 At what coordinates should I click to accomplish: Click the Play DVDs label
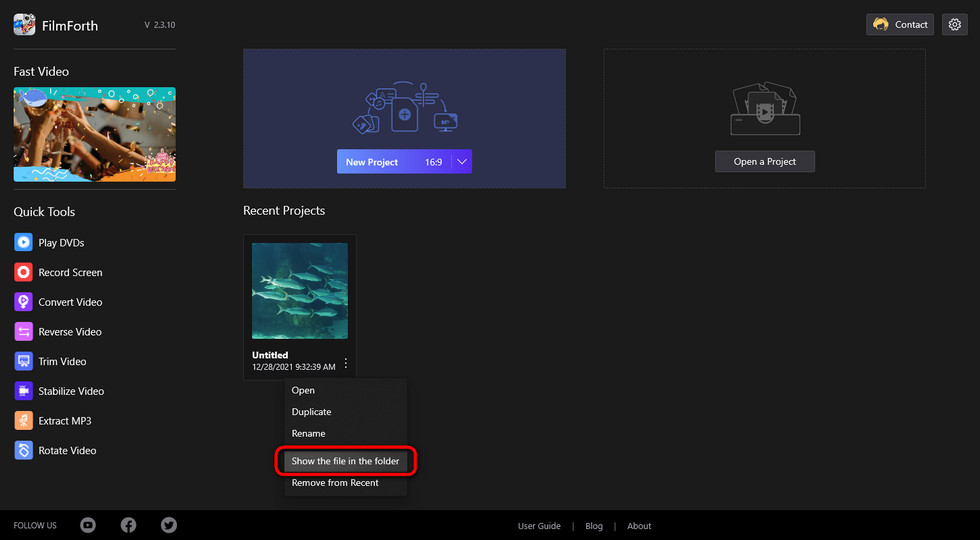tap(61, 242)
